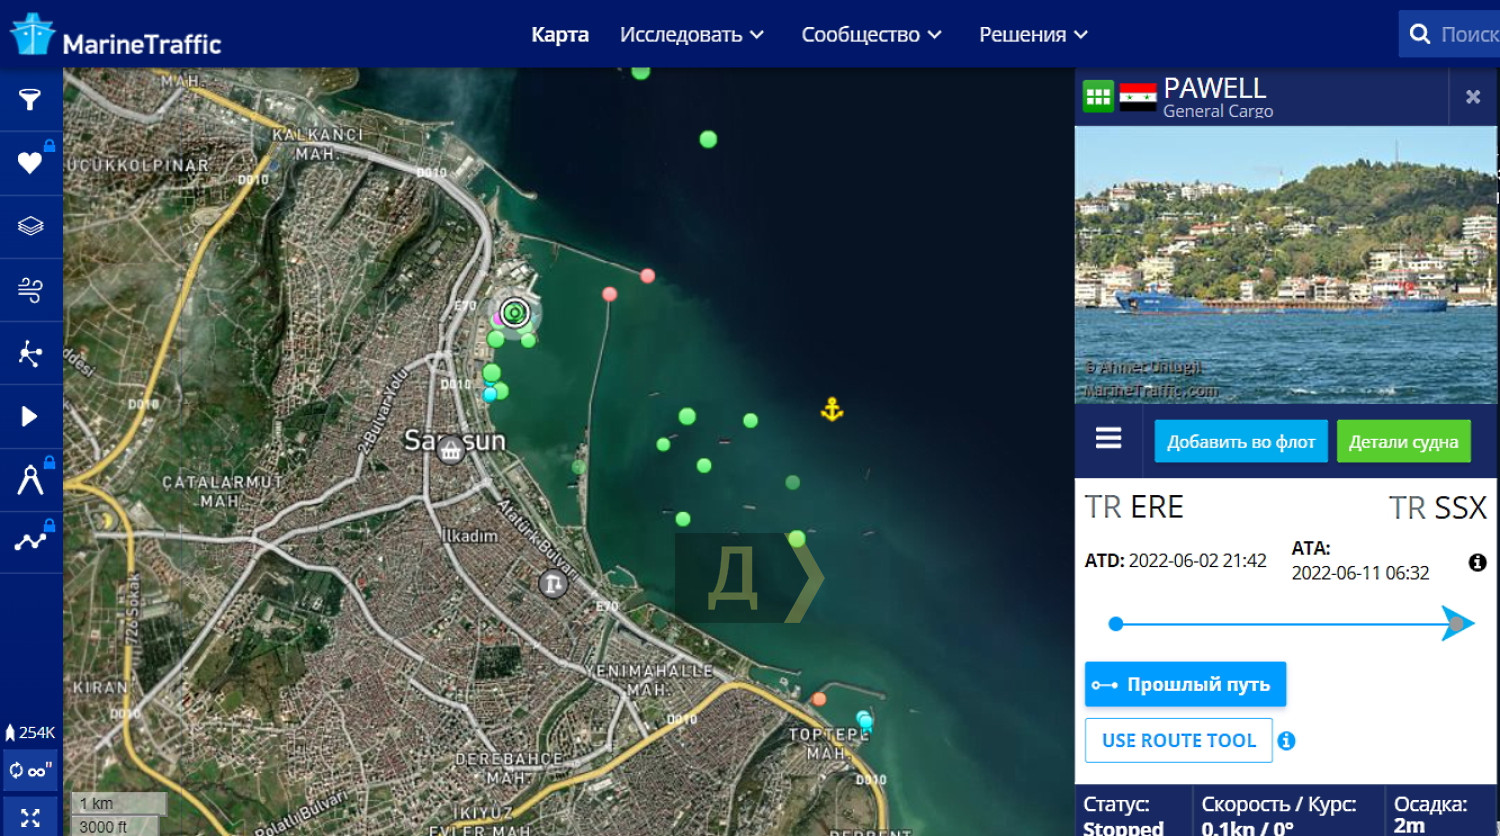Expand the Сообщество dropdown menu
The width and height of the screenshot is (1500, 836).
871,35
